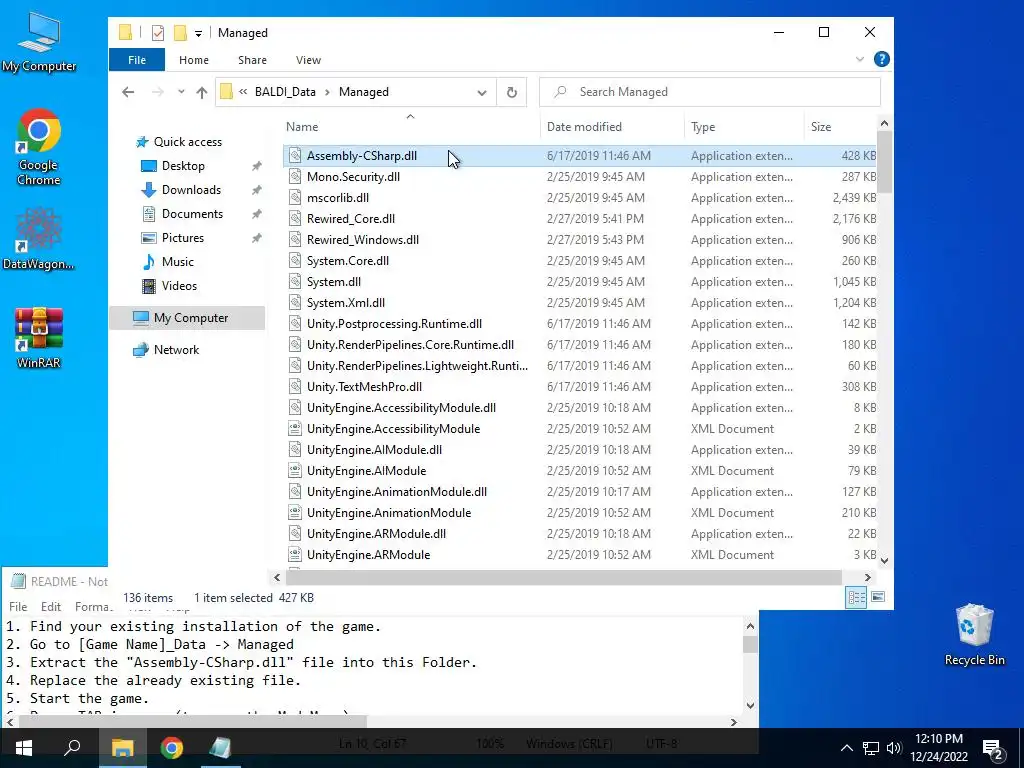The width and height of the screenshot is (1024, 768).
Task: Expand address bar history dropdown
Action: coord(482,92)
